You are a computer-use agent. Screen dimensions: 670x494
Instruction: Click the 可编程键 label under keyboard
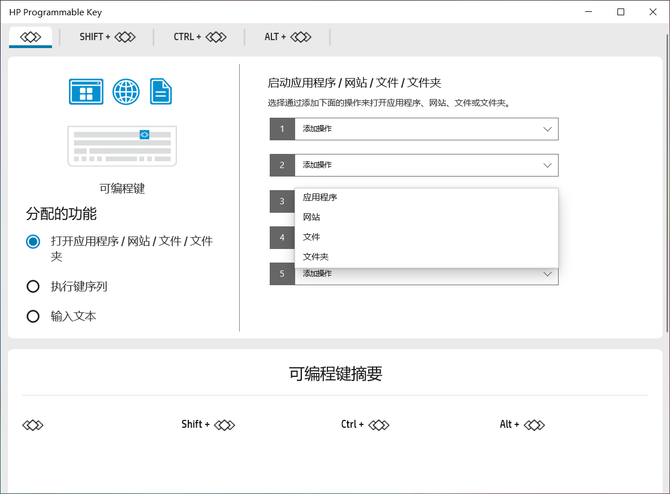pos(122,188)
